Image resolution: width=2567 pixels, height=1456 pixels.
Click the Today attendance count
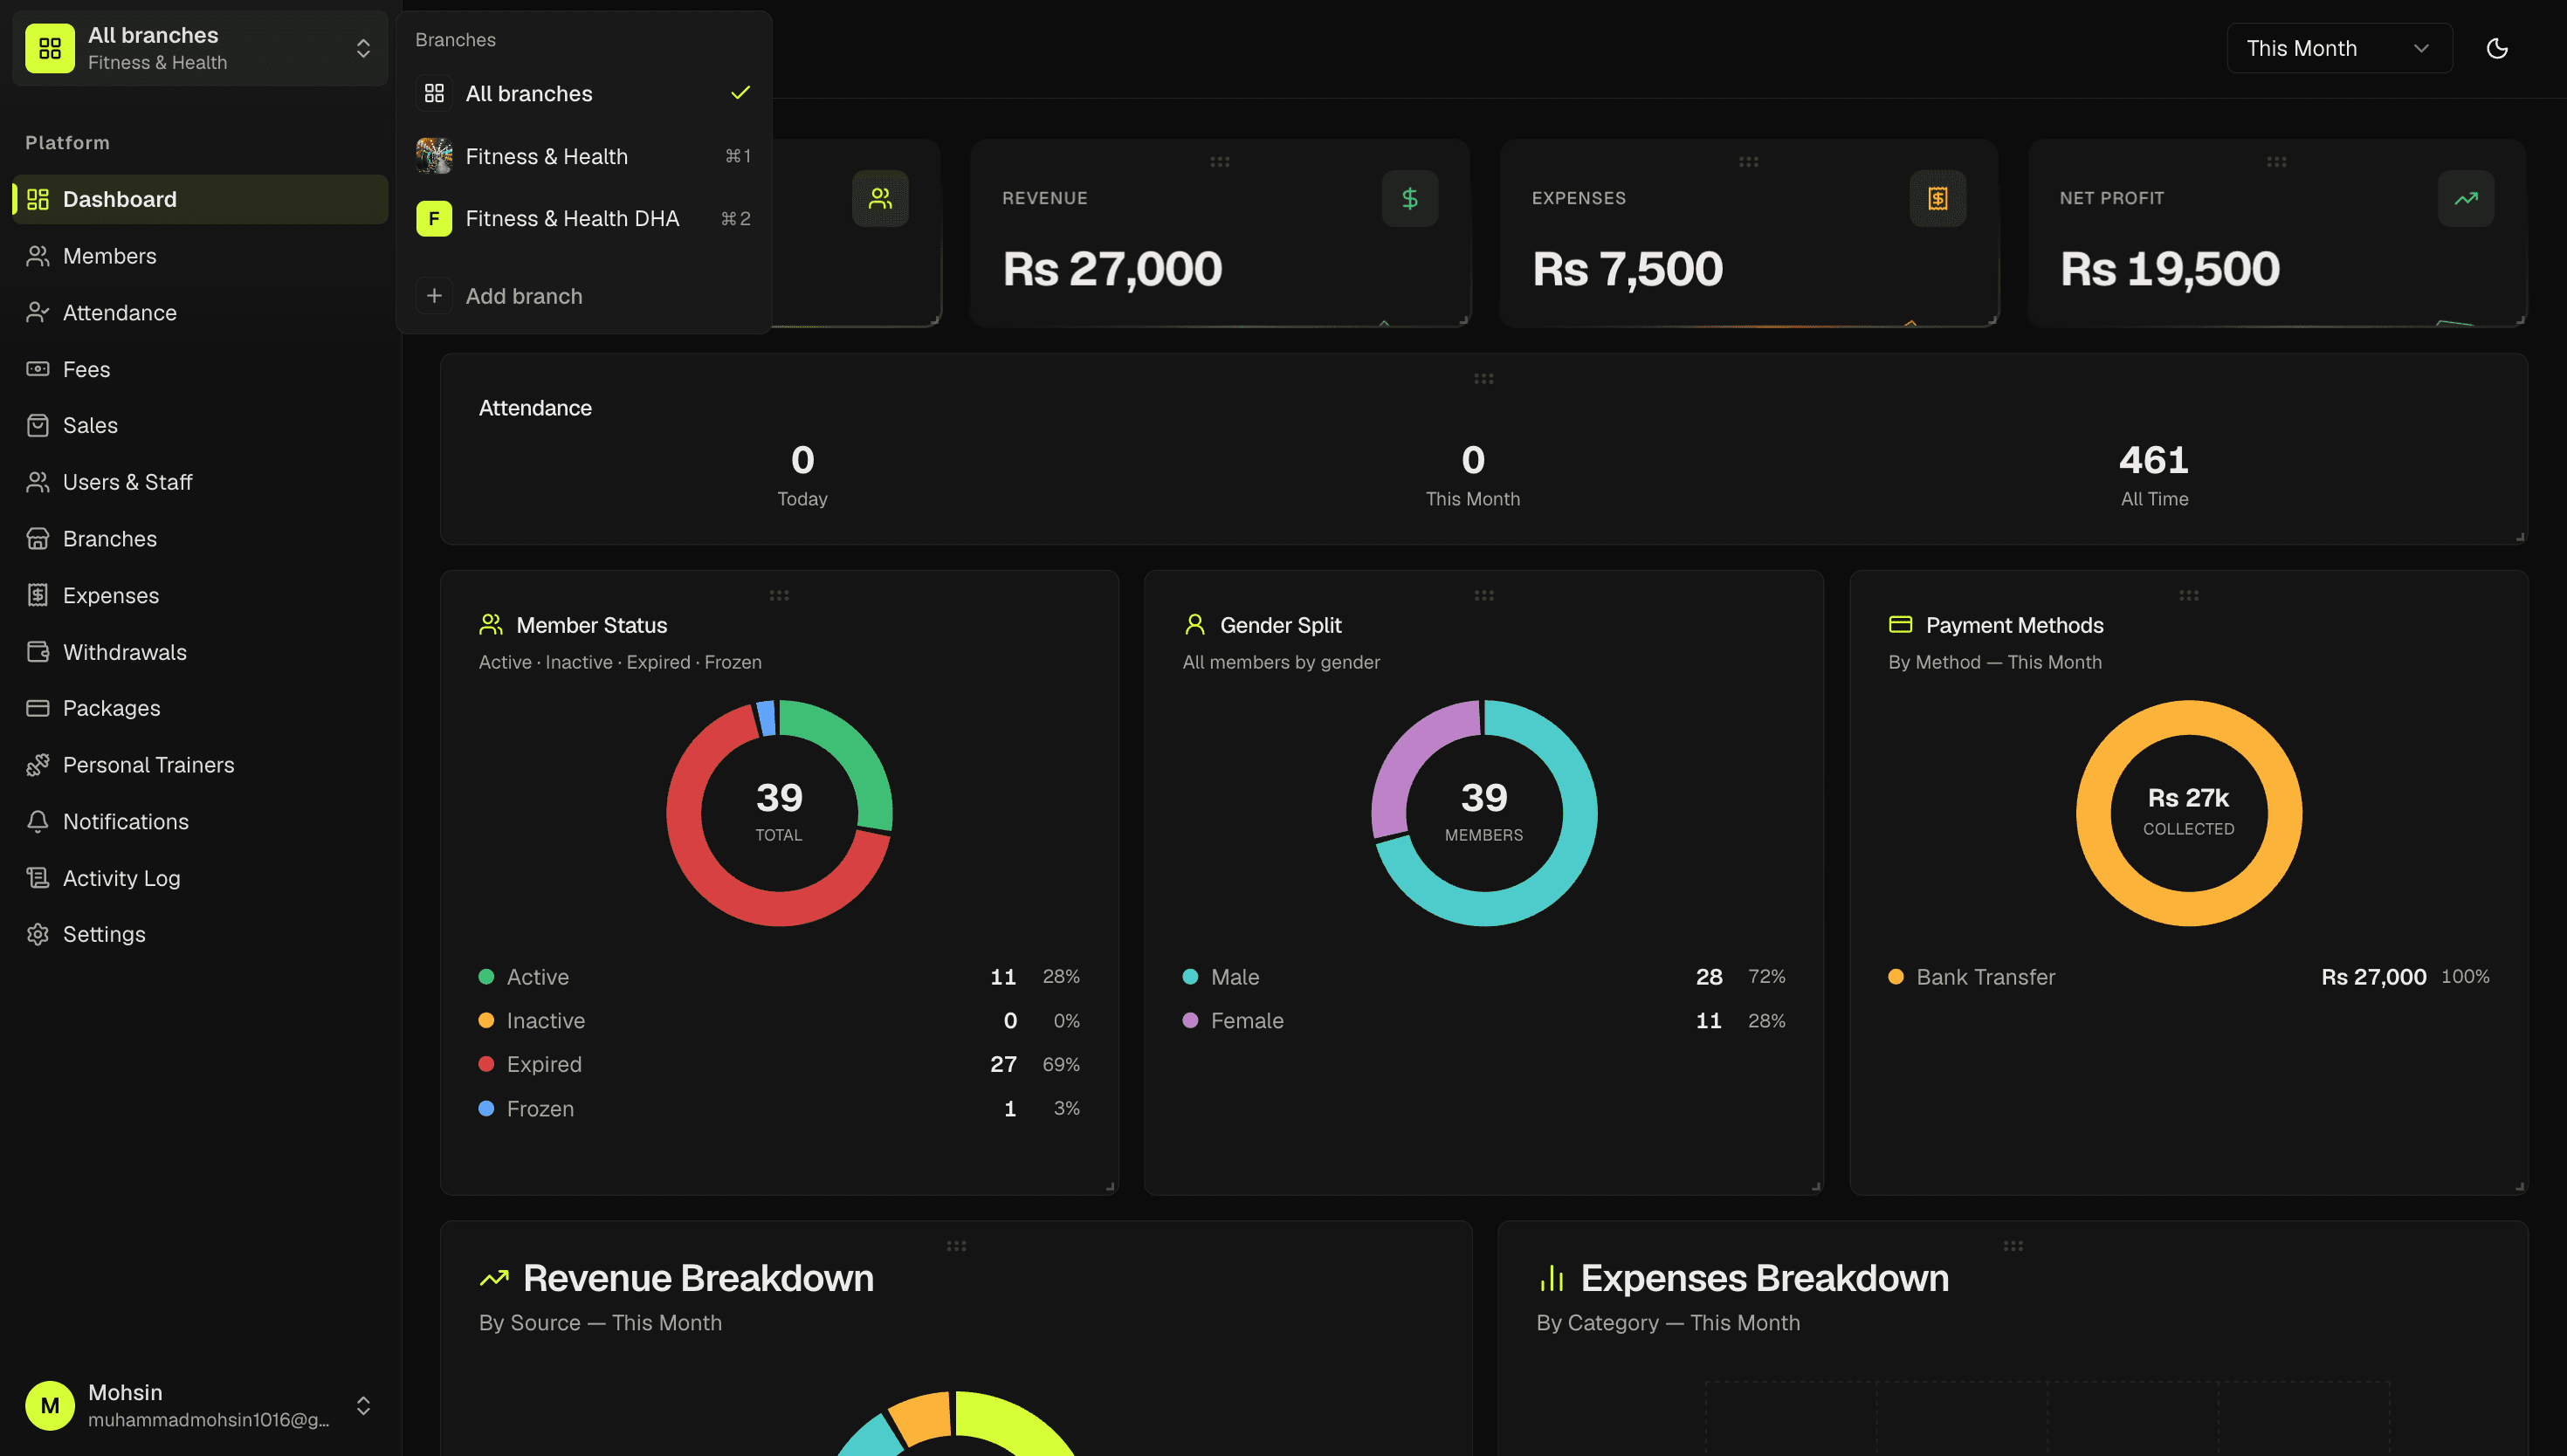[802, 460]
